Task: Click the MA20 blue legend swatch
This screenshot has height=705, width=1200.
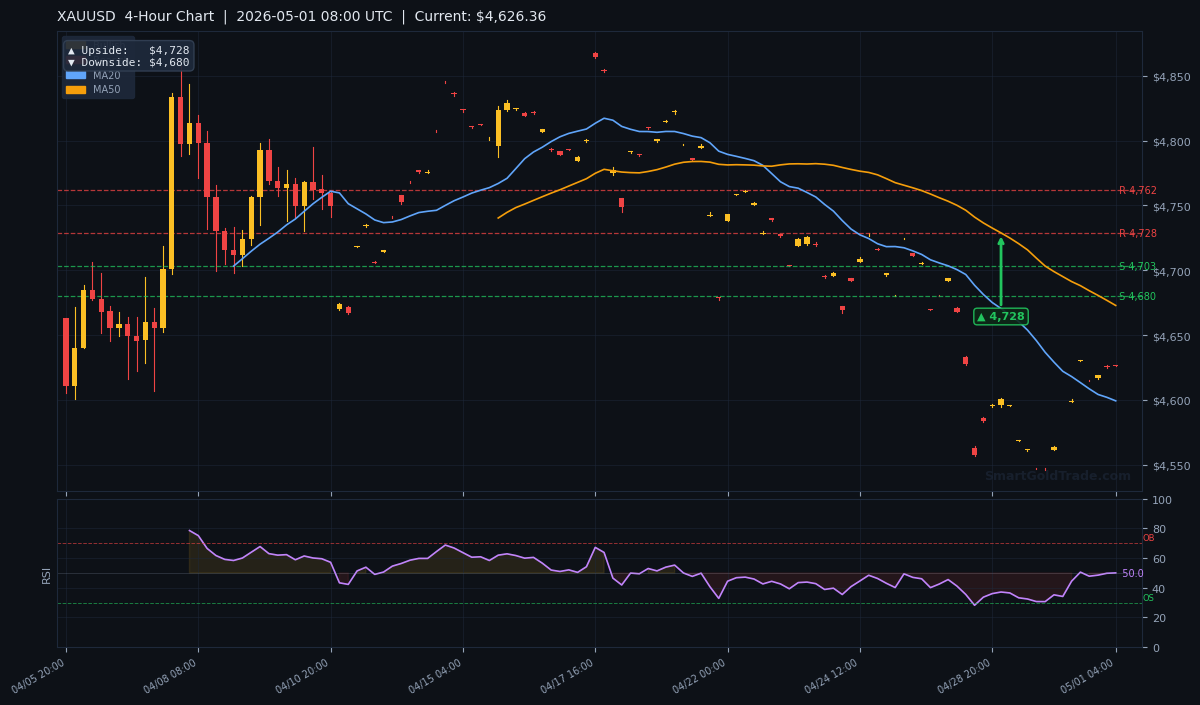Action: [76, 75]
